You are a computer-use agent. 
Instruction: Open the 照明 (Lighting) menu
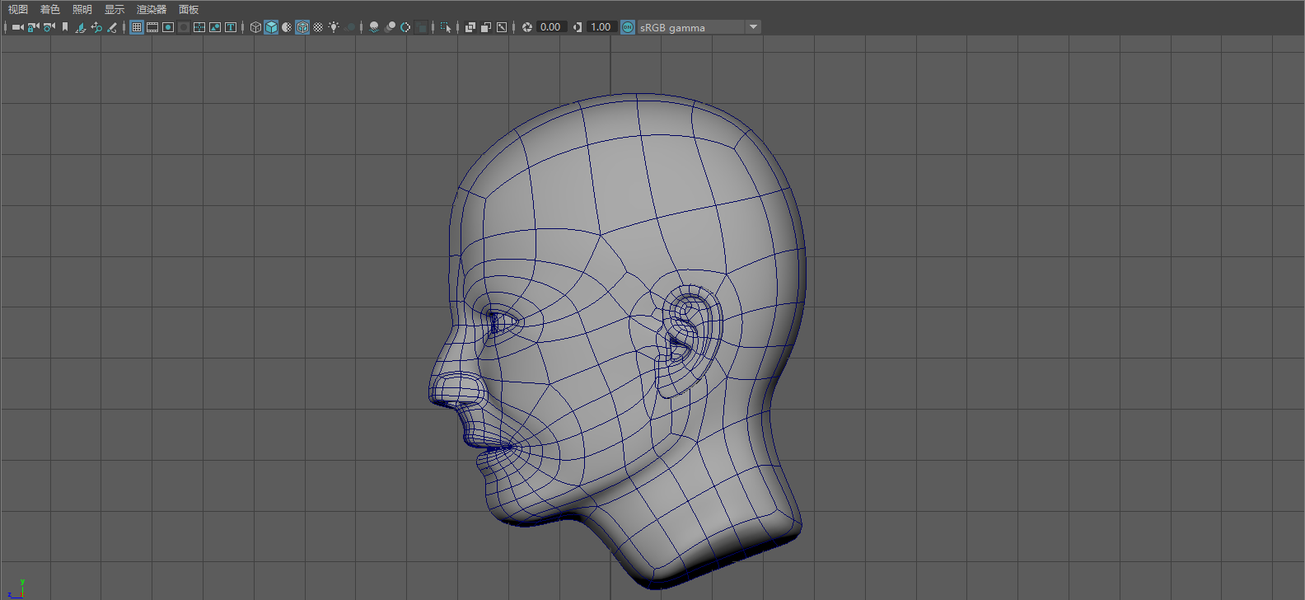coord(82,9)
